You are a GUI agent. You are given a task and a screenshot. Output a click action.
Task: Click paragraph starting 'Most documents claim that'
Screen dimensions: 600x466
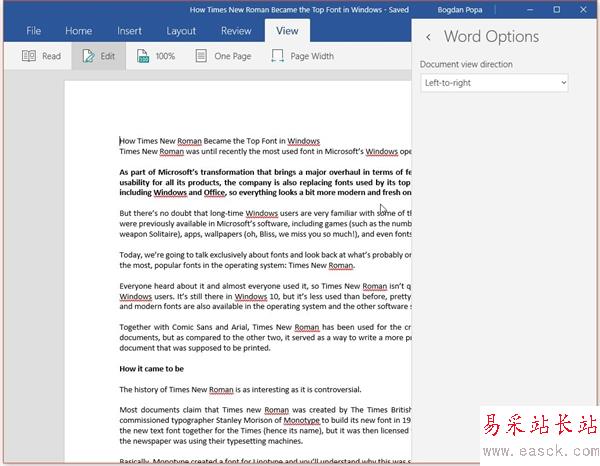point(265,425)
